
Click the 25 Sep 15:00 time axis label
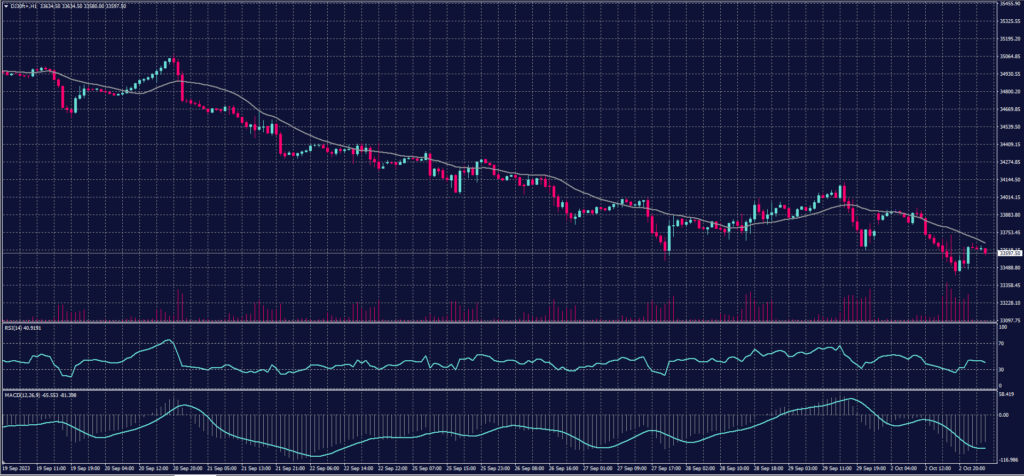coord(460,468)
